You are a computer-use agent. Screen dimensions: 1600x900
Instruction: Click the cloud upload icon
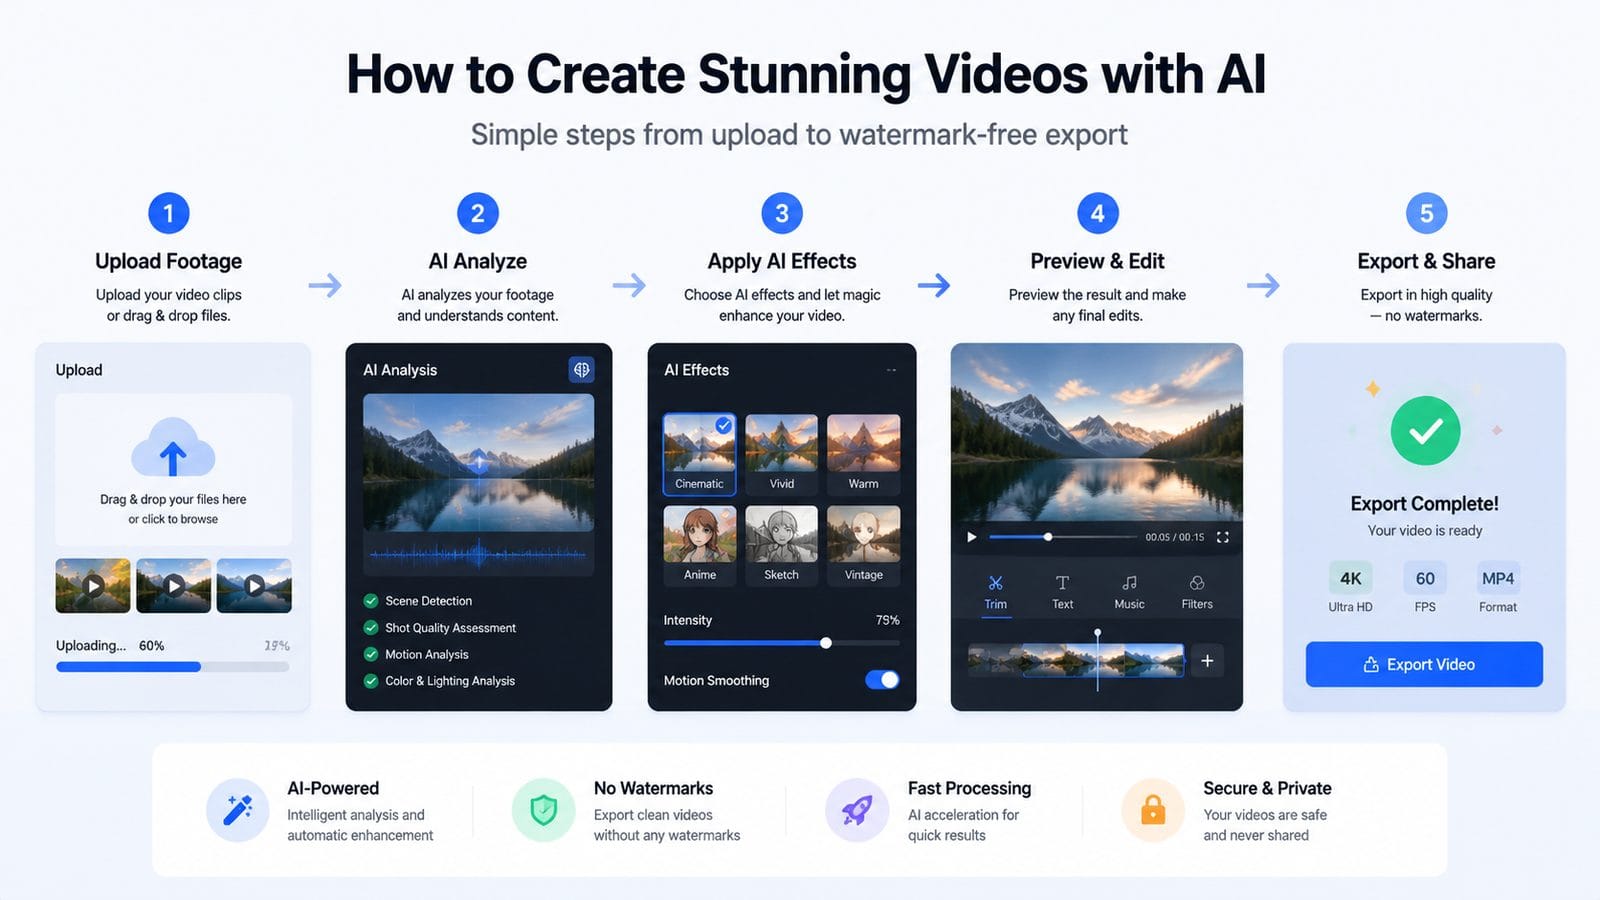click(x=173, y=448)
